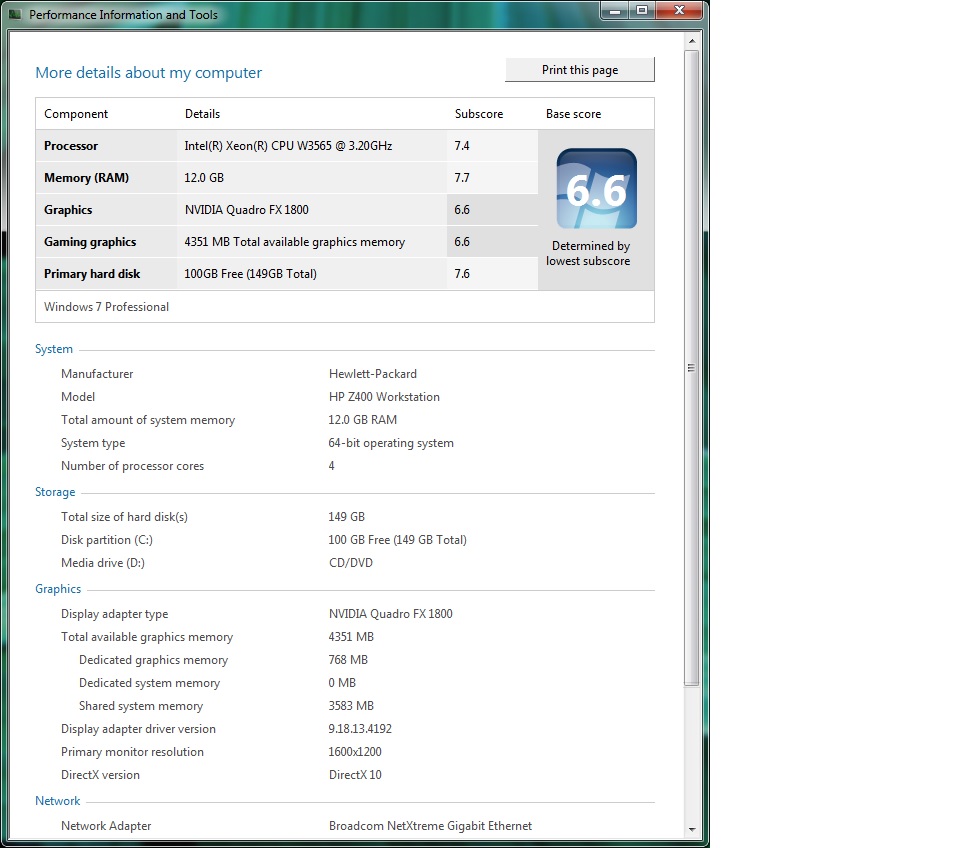Click the vertical scrollbar thumb
Screen dimensions: 960x848
[691, 367]
